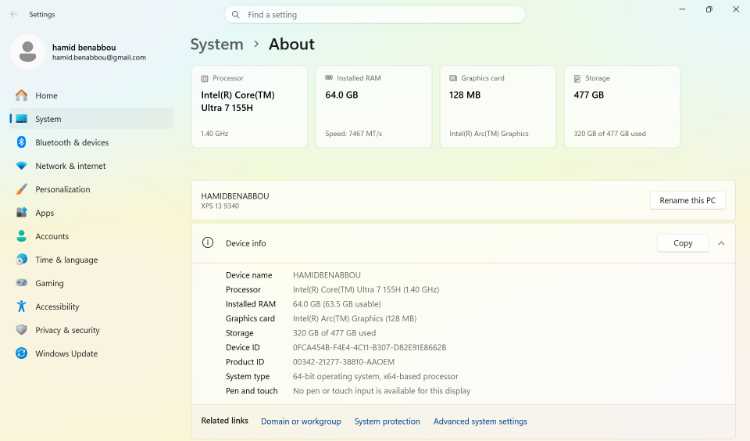Open Network & internet settings
The width and height of the screenshot is (750, 441).
click(x=91, y=166)
